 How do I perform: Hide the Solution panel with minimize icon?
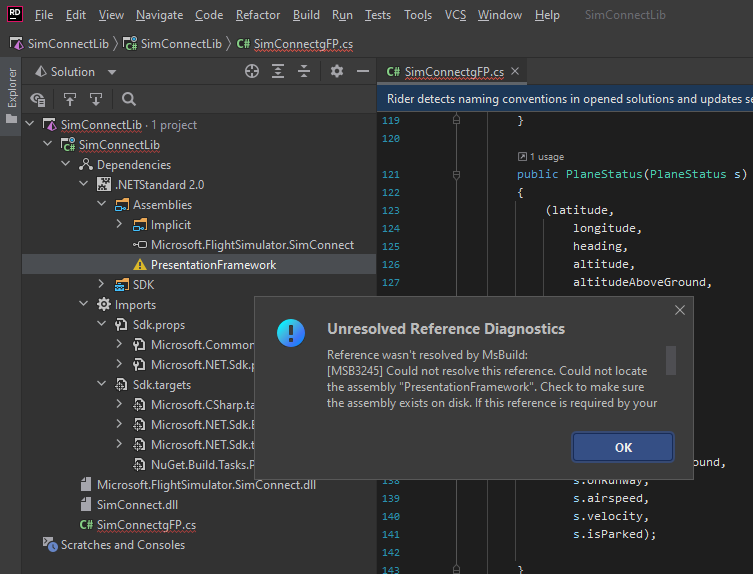click(361, 72)
